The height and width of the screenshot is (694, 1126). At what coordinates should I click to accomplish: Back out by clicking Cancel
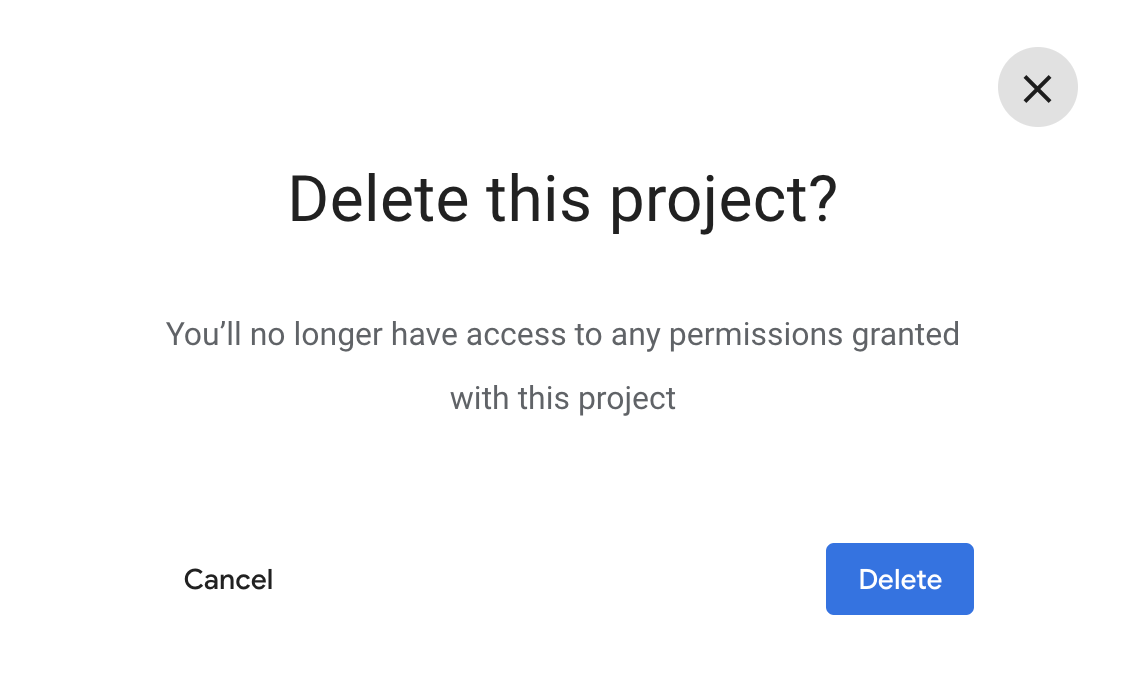[x=228, y=579]
